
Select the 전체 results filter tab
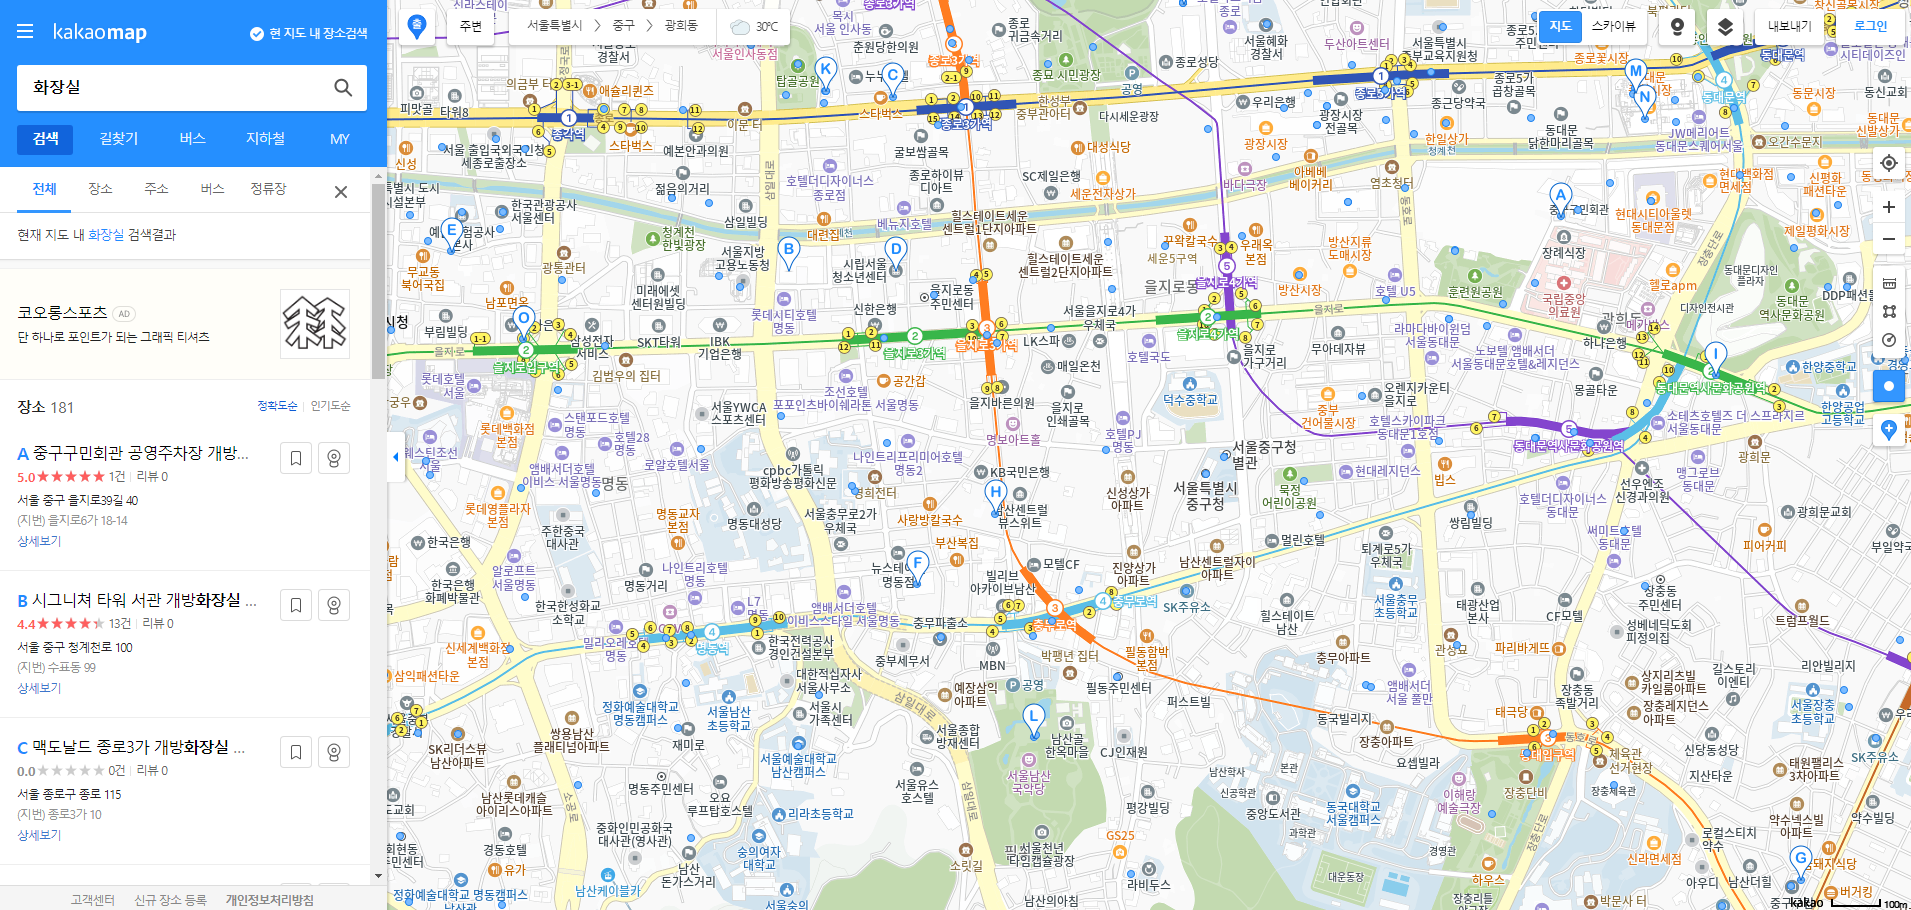pyautogui.click(x=44, y=190)
